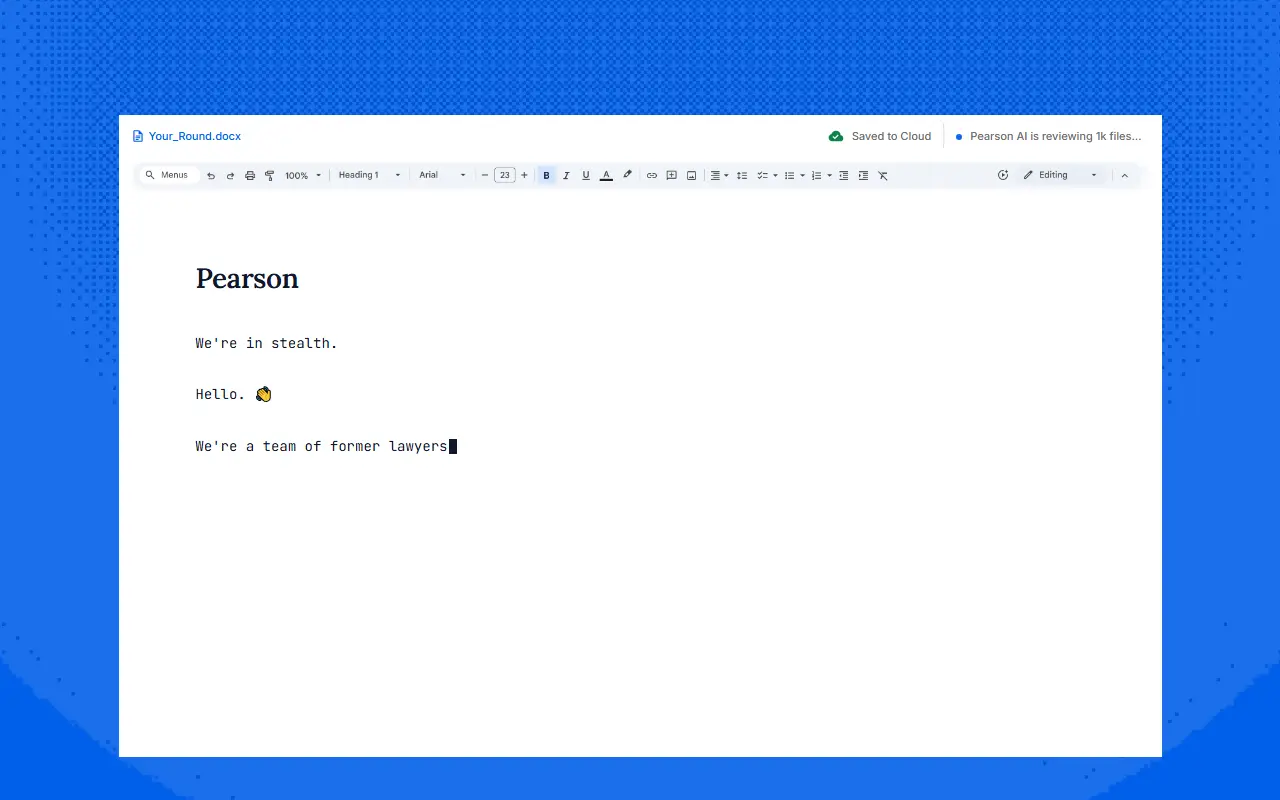1280x800 pixels.
Task: Insert a link
Action: pos(652,175)
